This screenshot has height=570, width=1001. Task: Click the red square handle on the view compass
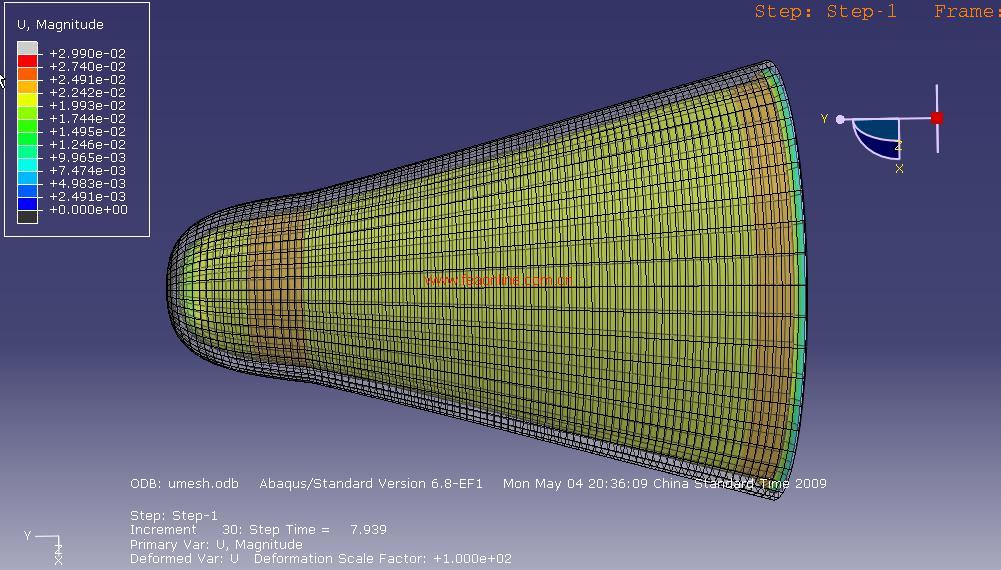pyautogui.click(x=937, y=118)
